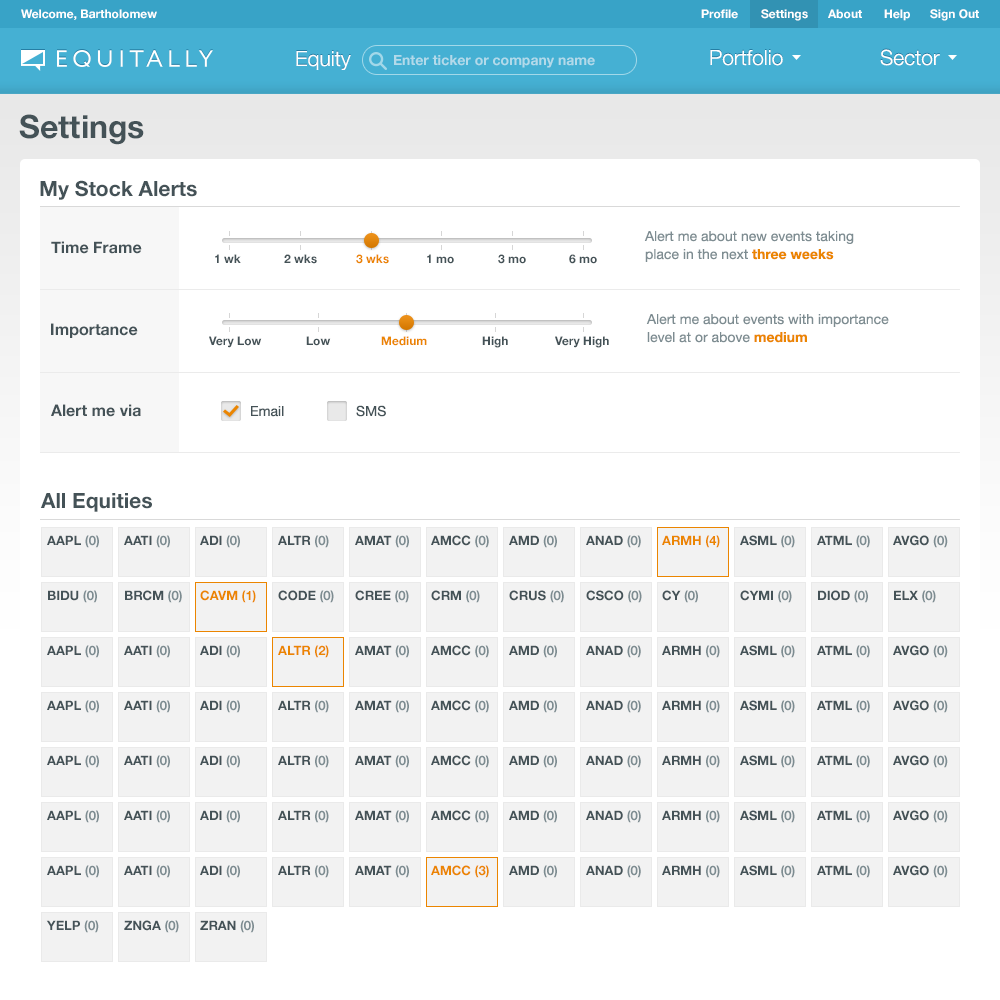Screen dimensions: 1000x1000
Task: Click the search magnifier icon
Action: (x=378, y=61)
